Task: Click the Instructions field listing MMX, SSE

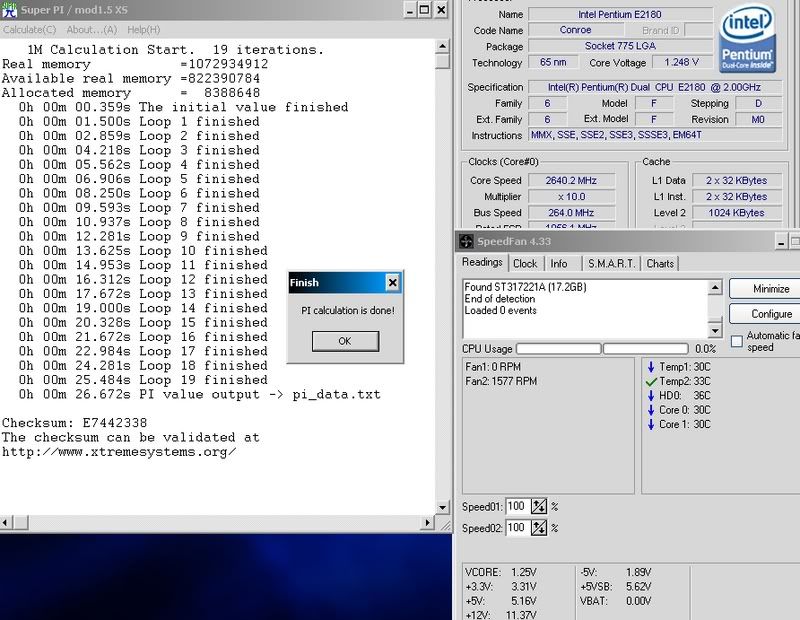Action: 656,135
